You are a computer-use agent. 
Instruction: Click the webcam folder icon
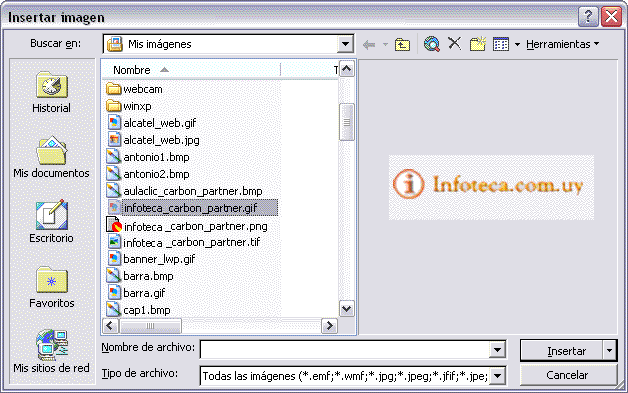point(114,89)
